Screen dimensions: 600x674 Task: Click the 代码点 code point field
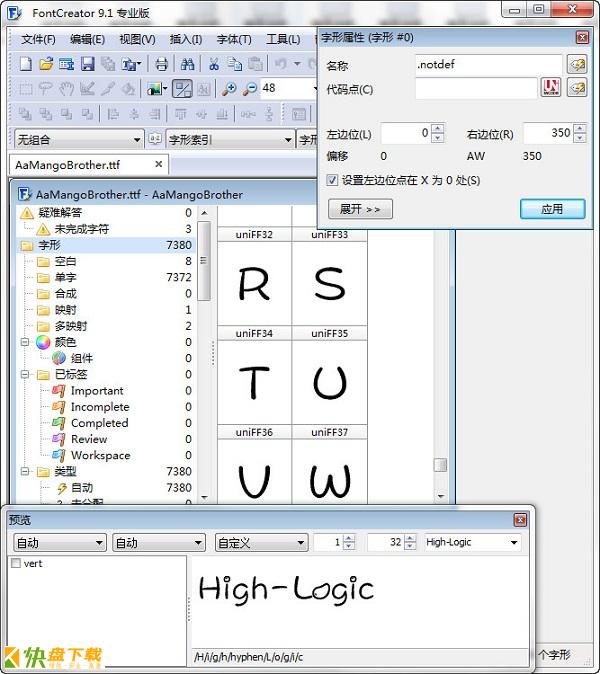[476, 88]
